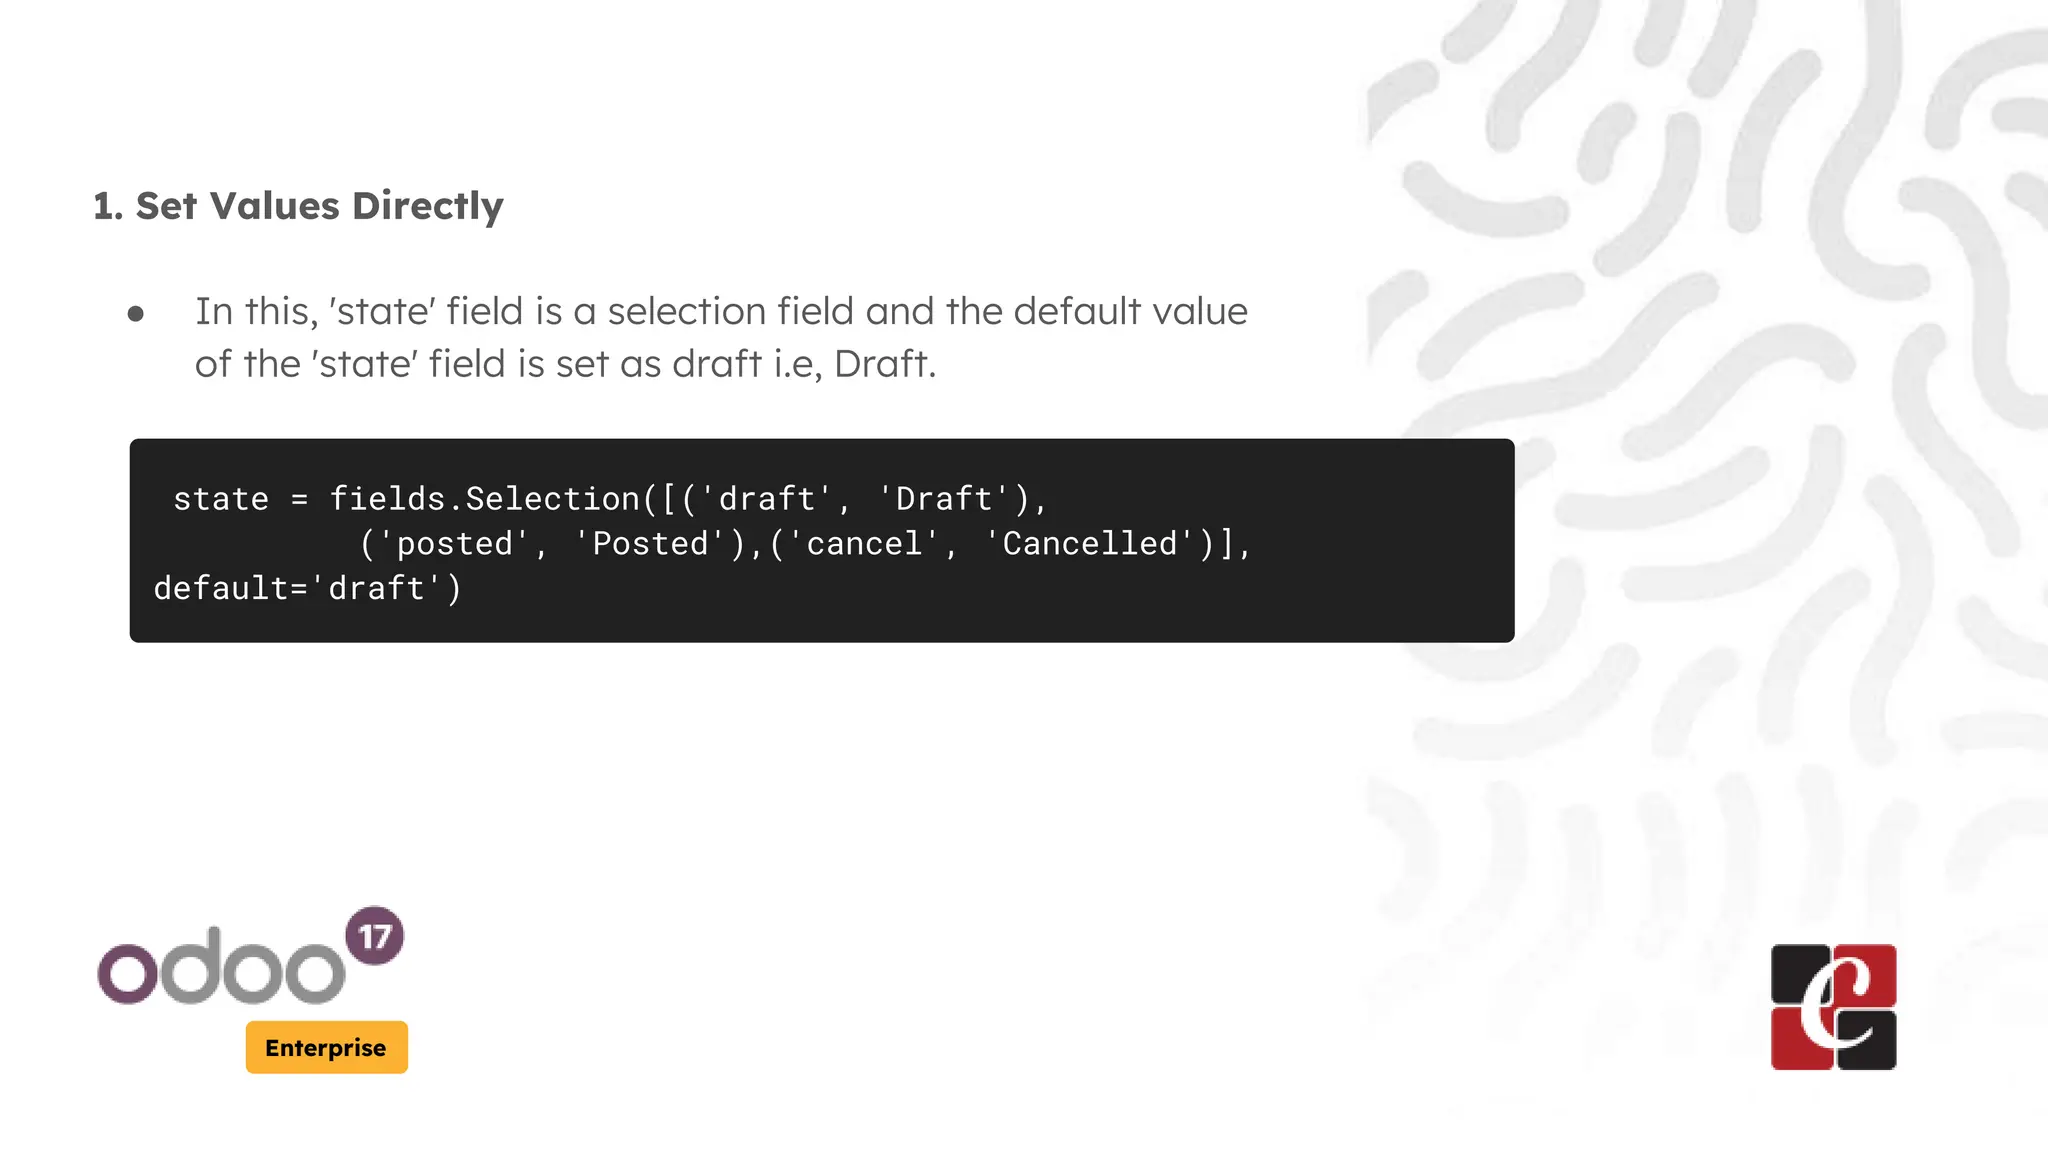Click the 'cancel' key in the code
Image resolution: width=2048 pixels, height=1152 pixels.
864,543
